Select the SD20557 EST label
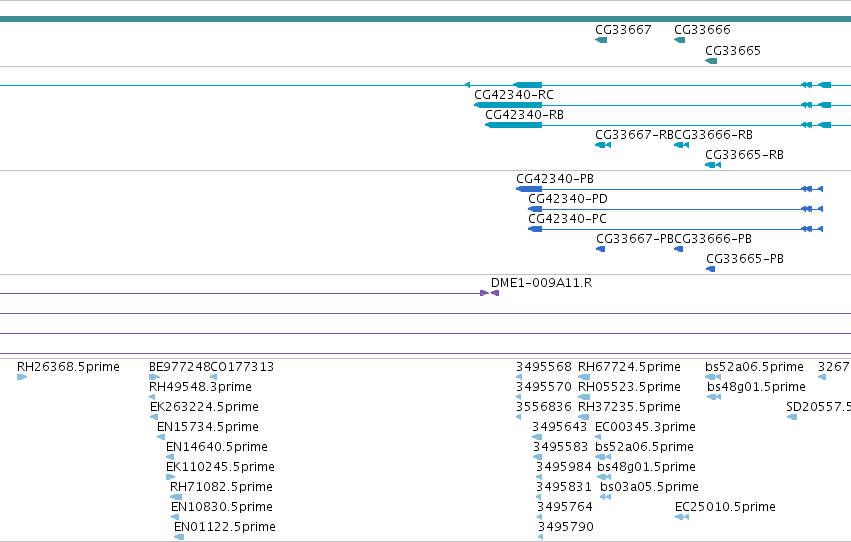Screen dimensions: 851x542 [x=818, y=407]
